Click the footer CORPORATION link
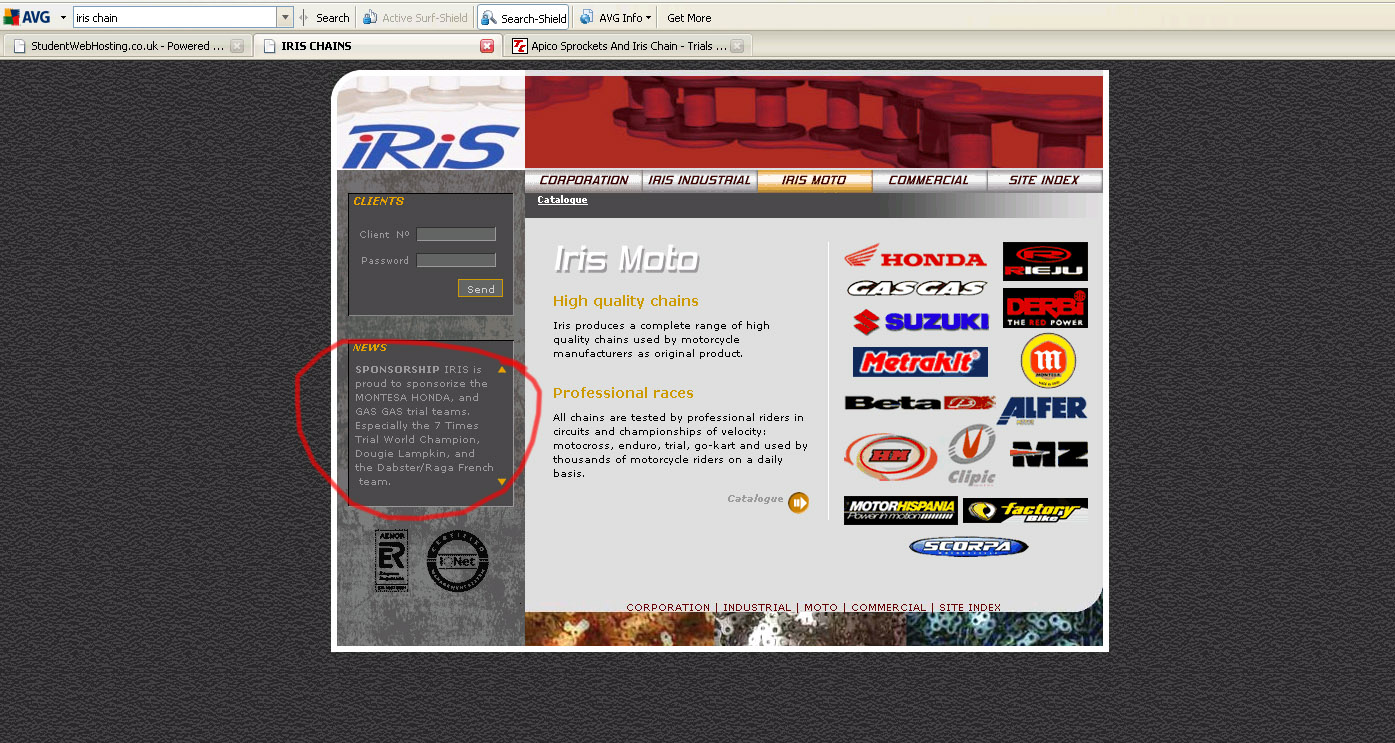Image resolution: width=1395 pixels, height=743 pixels. point(668,607)
